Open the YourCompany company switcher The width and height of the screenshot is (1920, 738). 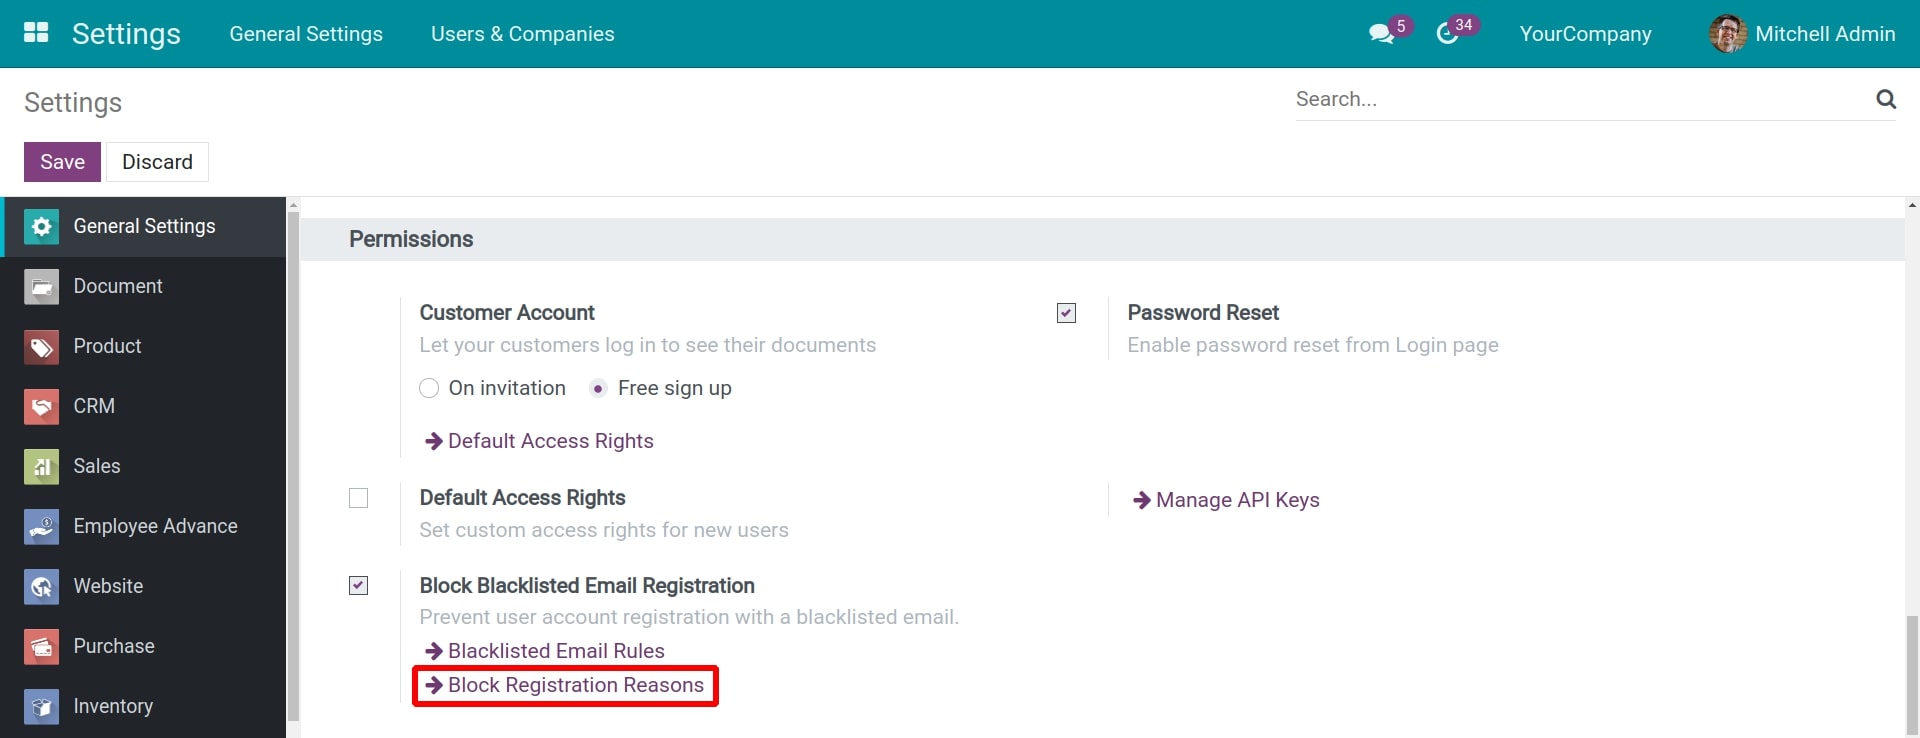tap(1584, 33)
